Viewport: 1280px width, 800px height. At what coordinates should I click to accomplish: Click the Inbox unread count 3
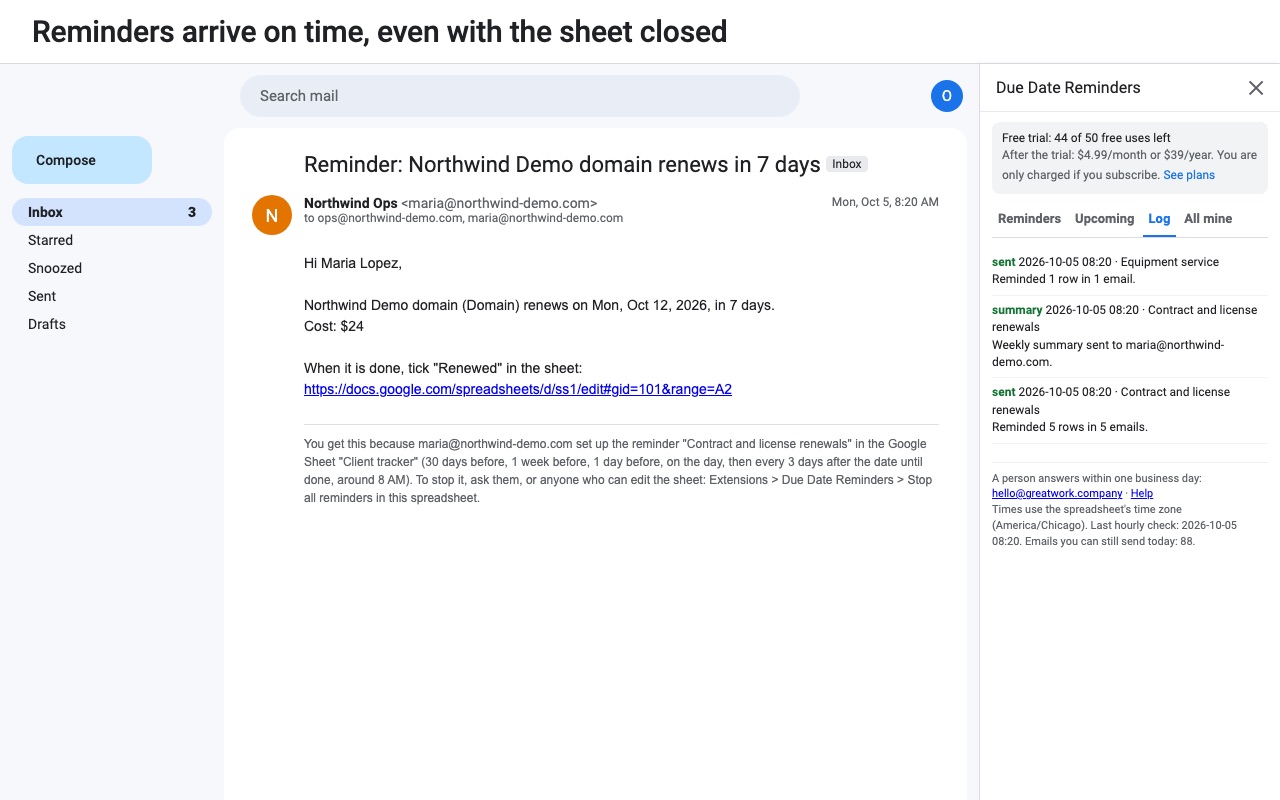pyautogui.click(x=192, y=212)
